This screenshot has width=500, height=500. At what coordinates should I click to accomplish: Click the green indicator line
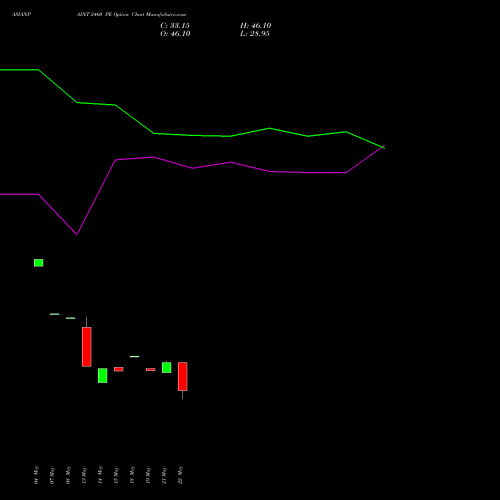point(192,135)
